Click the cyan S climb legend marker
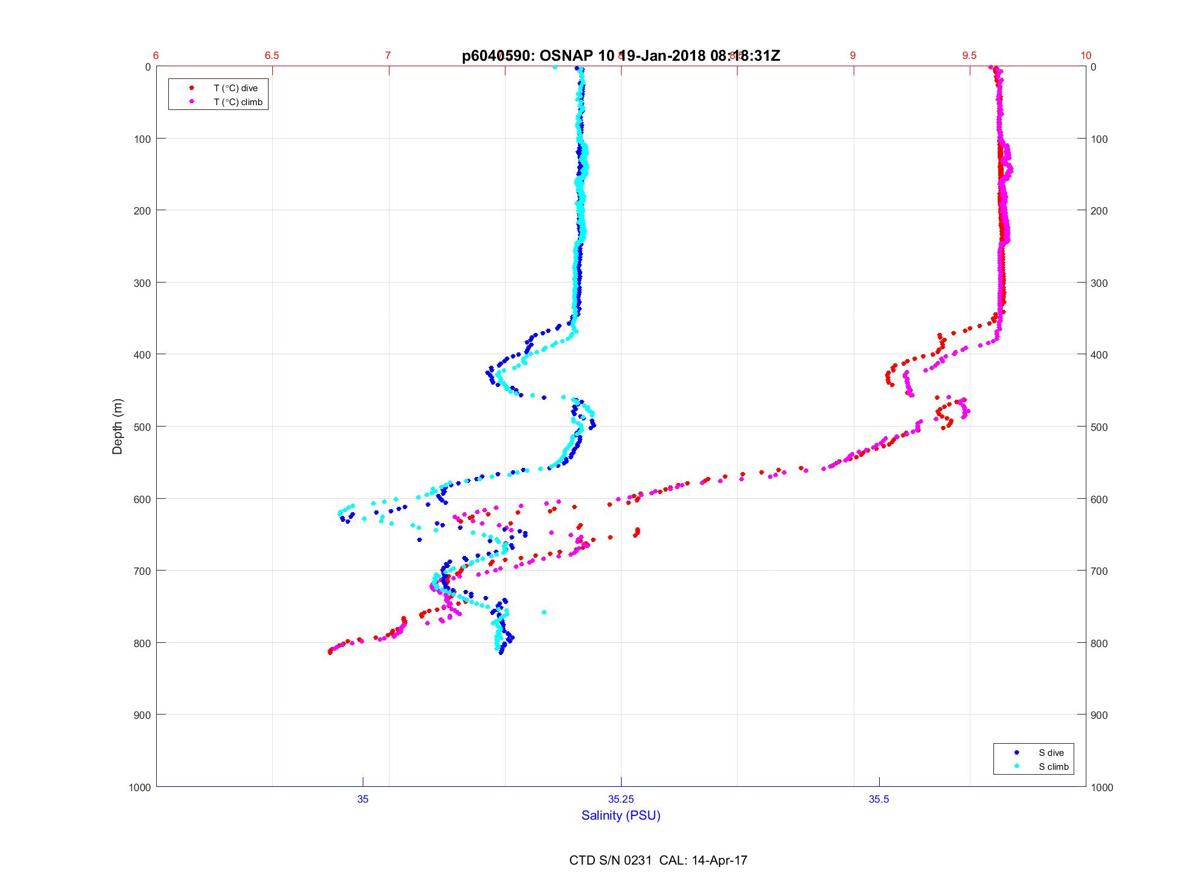Image resolution: width=1200 pixels, height=885 pixels. pyautogui.click(x=1017, y=766)
